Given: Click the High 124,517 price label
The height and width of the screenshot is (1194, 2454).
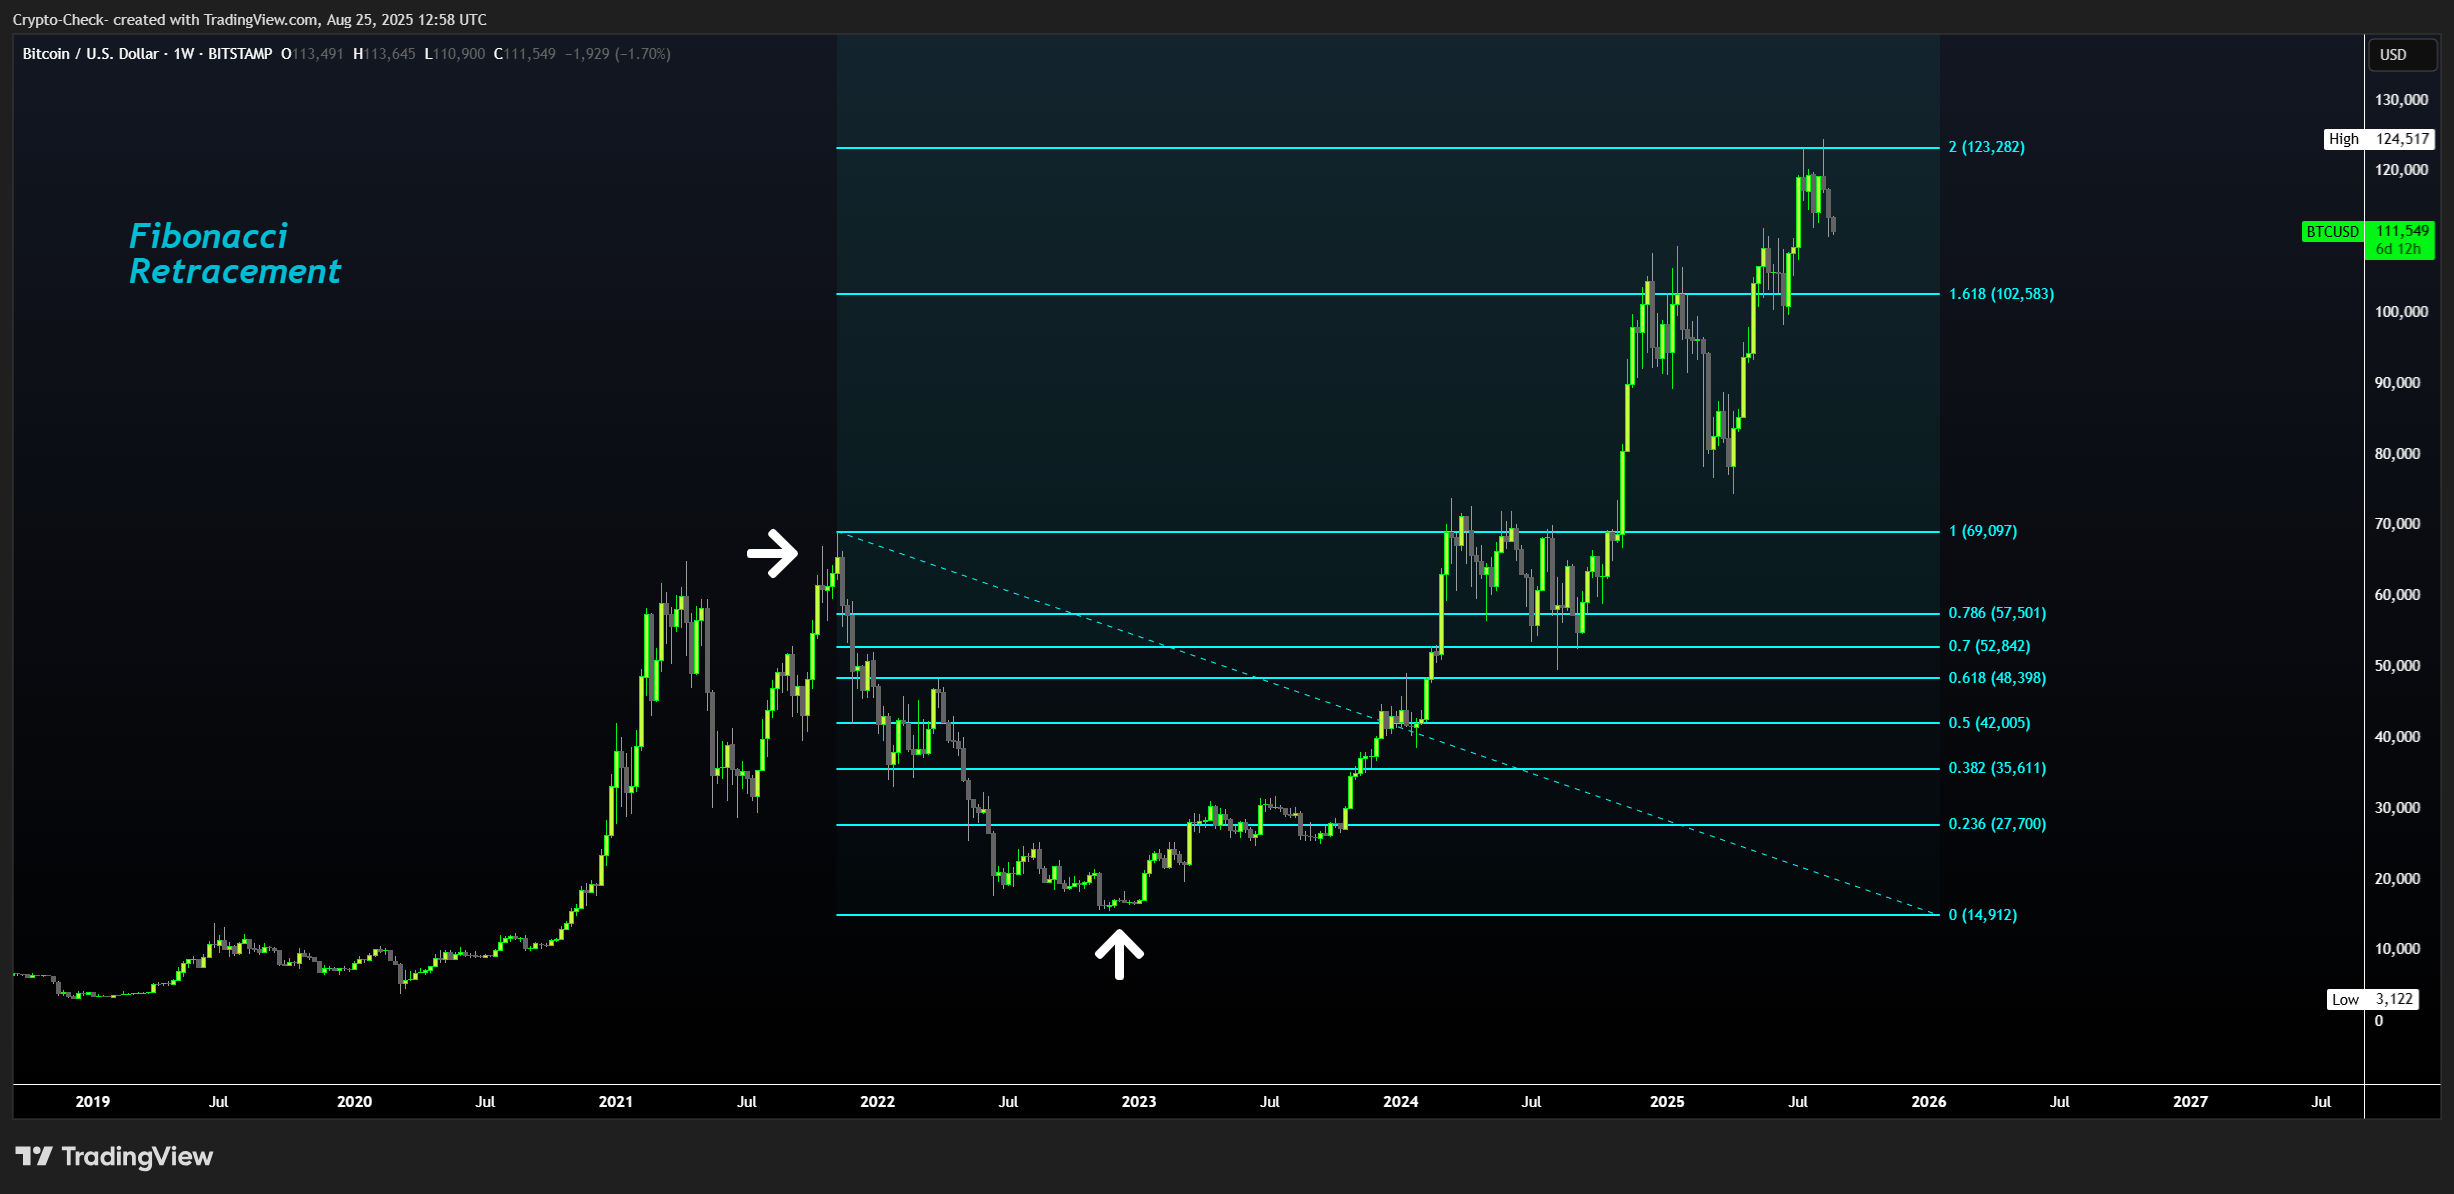Looking at the screenshot, I should [2378, 139].
